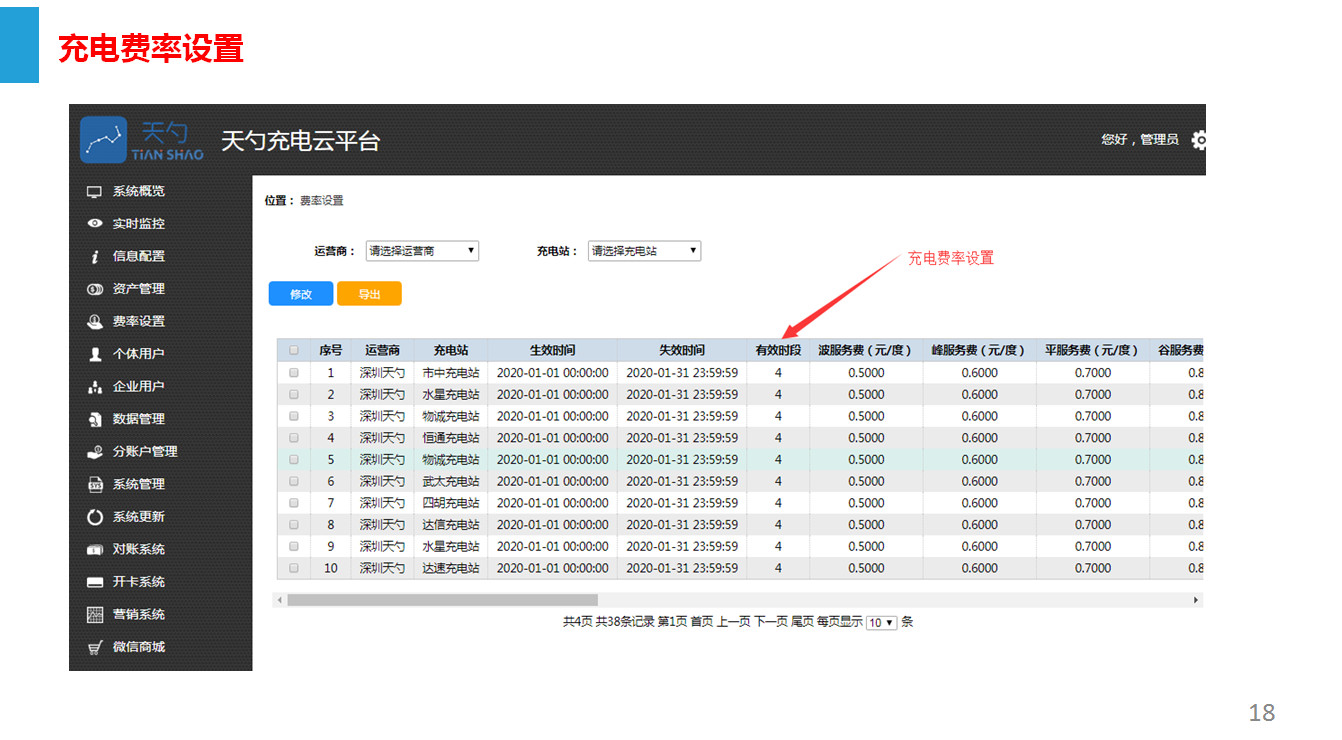The width and height of the screenshot is (1342, 740).
Task: Click the blue 修改 button
Action: [x=301, y=294]
